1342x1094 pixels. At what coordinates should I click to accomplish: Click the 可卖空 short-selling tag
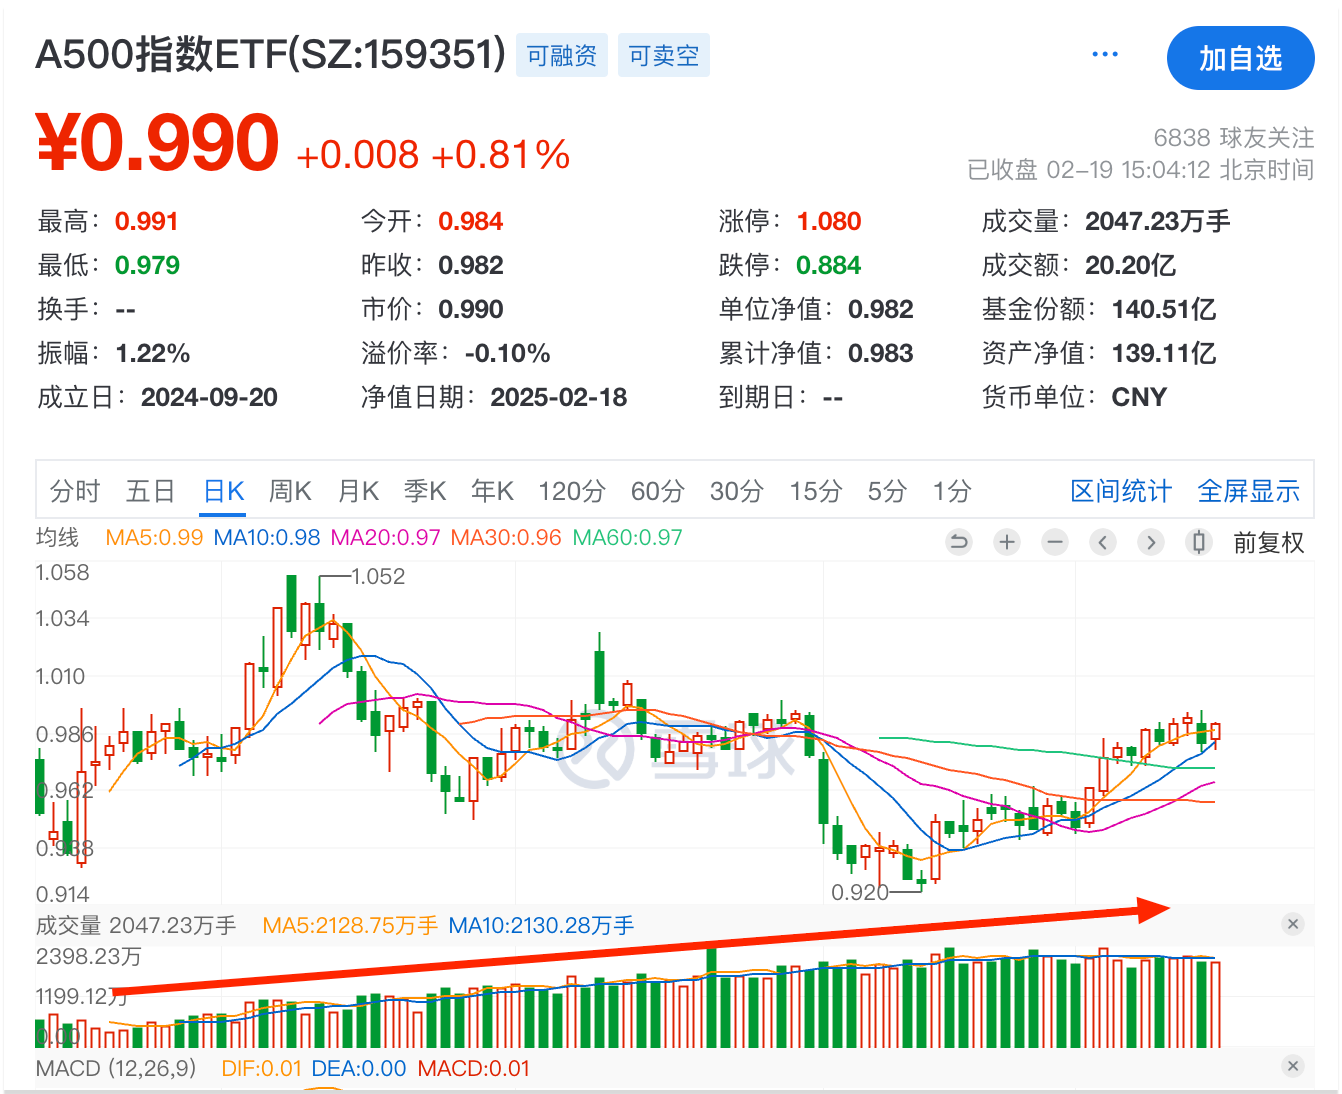664,56
